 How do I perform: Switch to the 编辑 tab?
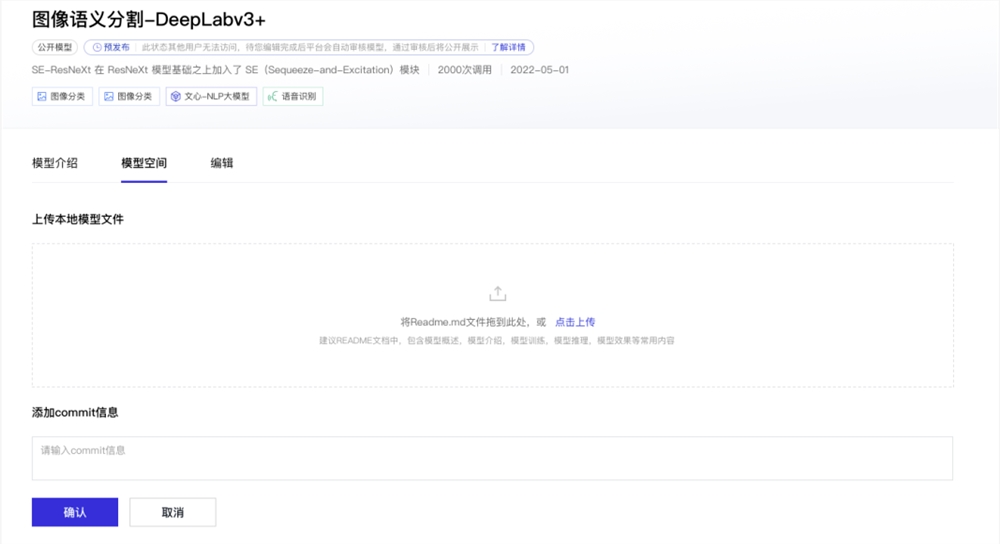[x=222, y=163]
